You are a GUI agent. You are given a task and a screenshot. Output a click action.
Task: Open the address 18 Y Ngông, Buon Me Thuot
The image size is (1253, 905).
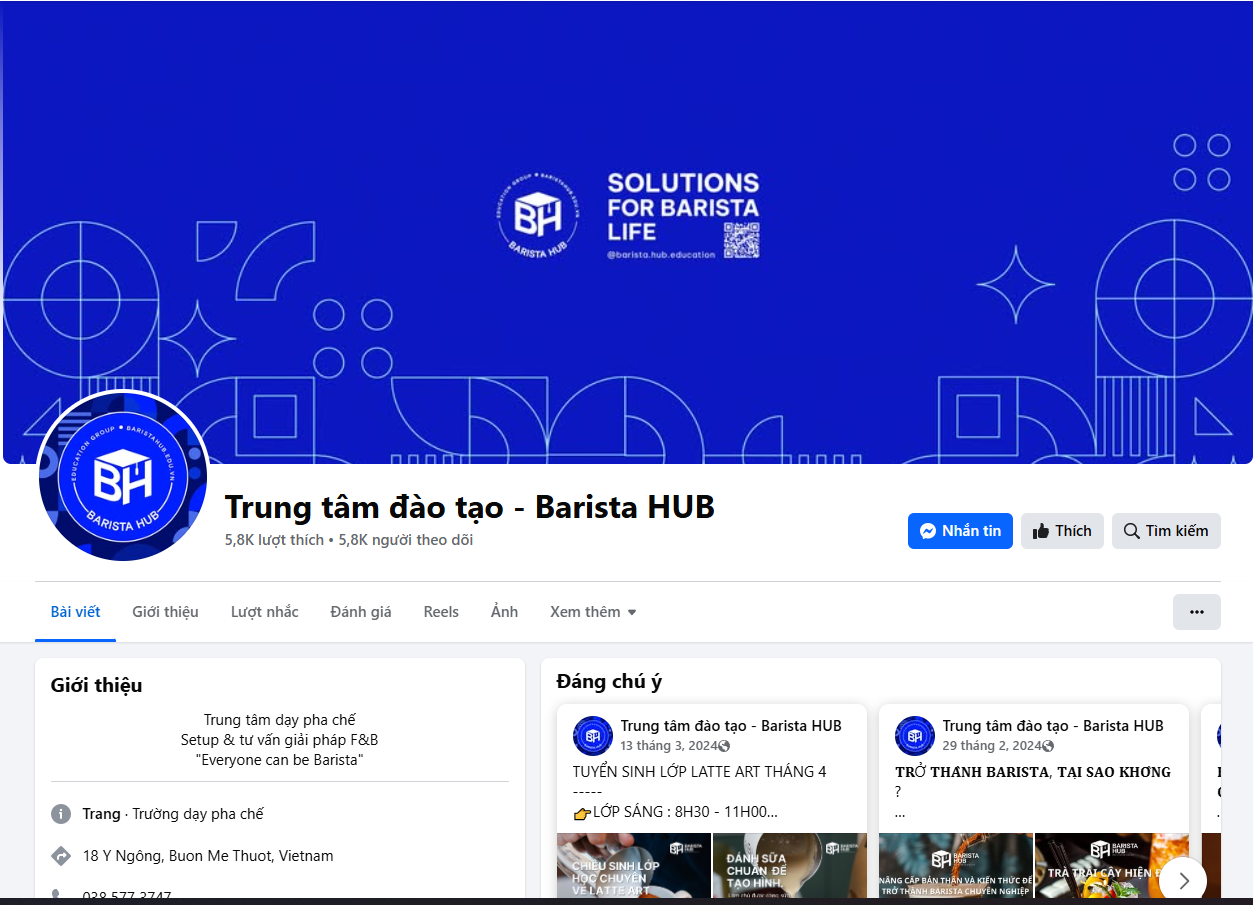click(x=208, y=856)
